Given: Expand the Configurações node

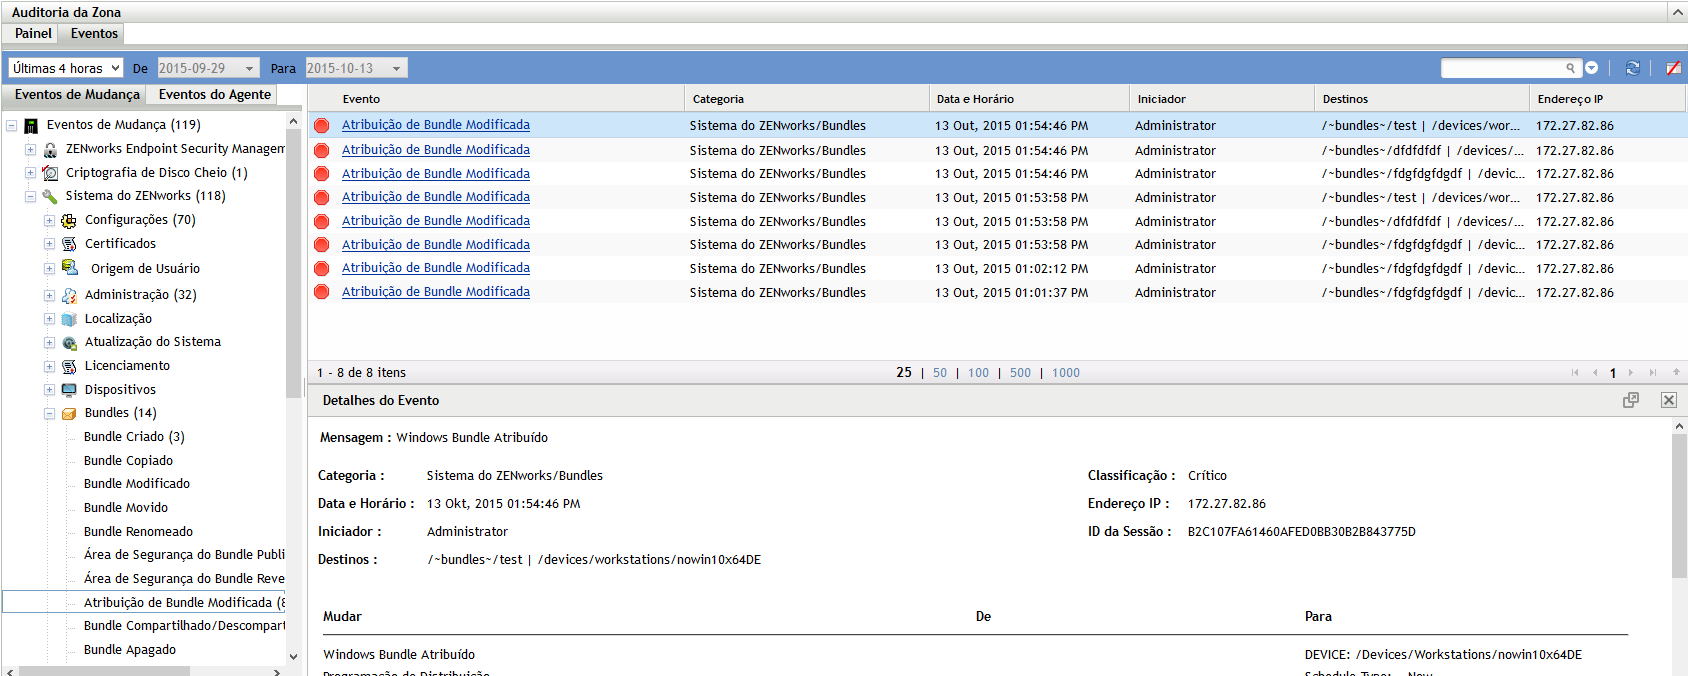Looking at the screenshot, I should (x=49, y=221).
